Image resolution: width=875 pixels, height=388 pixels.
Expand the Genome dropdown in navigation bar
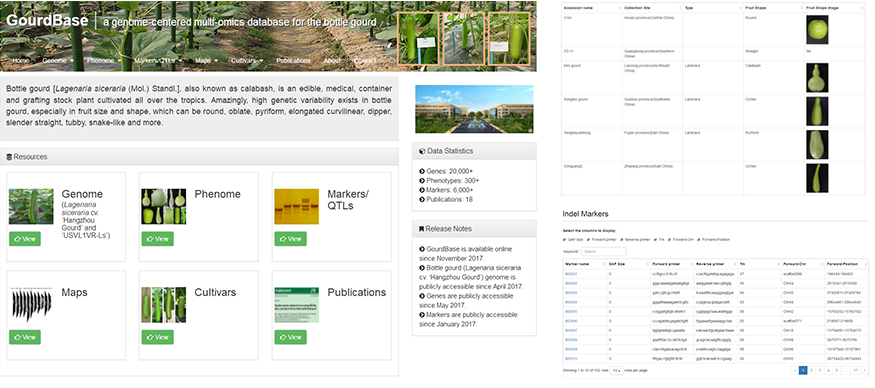(x=58, y=60)
